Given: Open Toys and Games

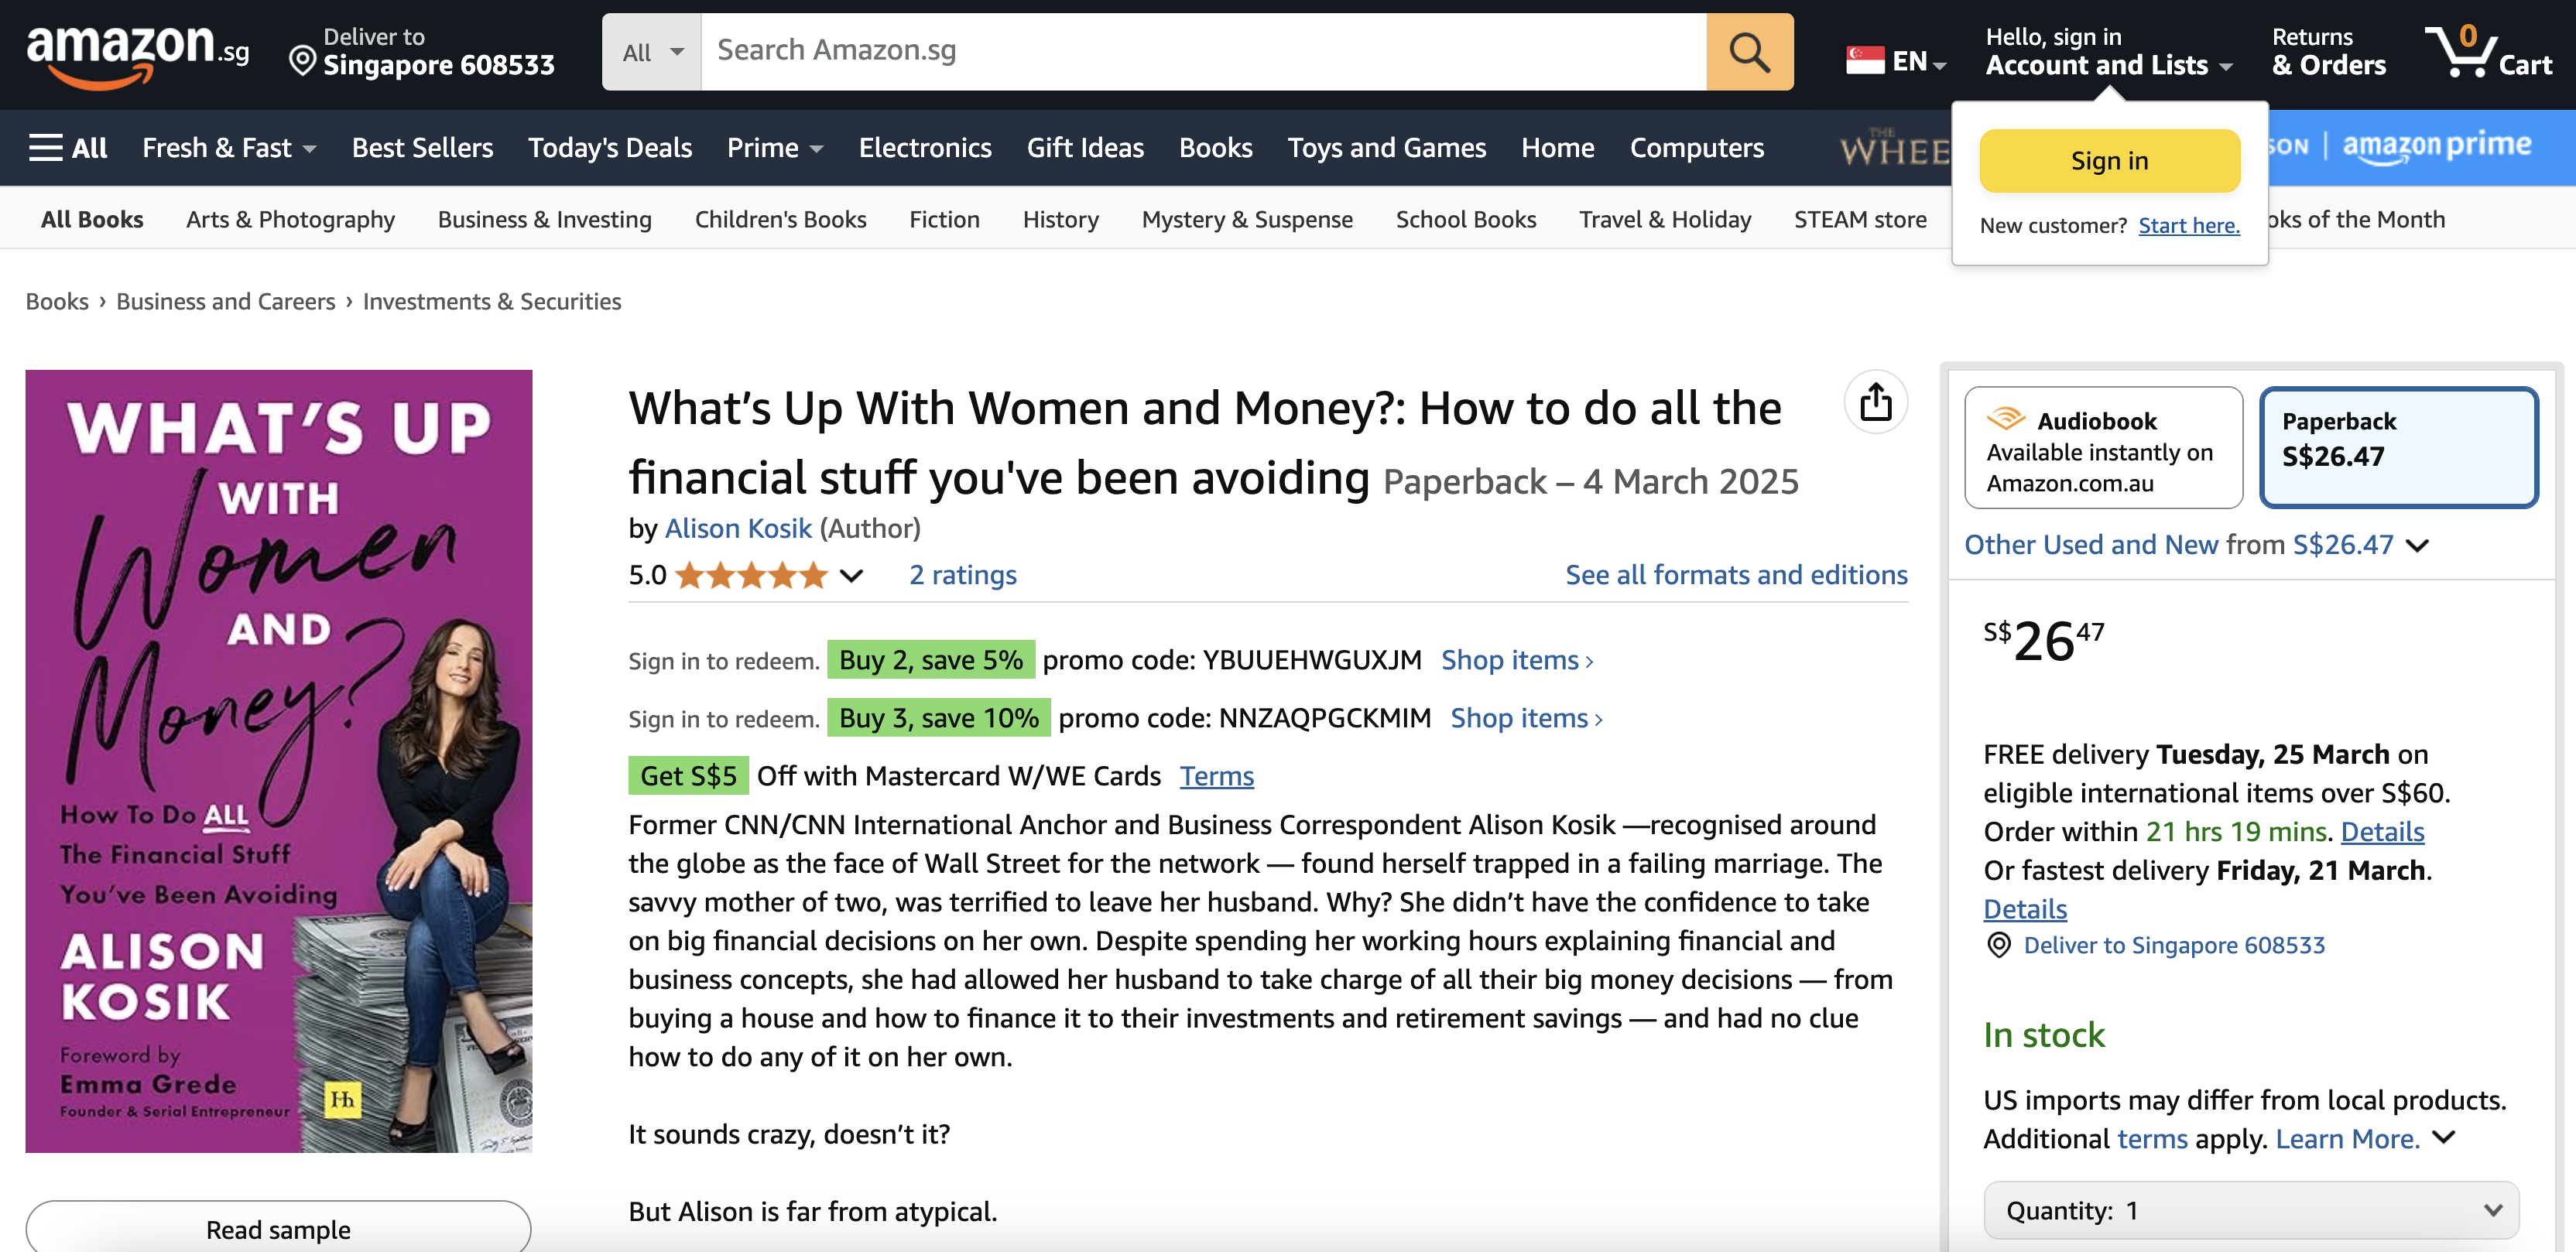Looking at the screenshot, I should coord(1386,147).
